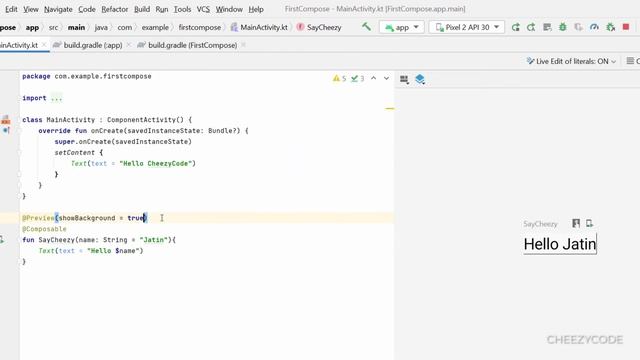
Task: Click the example breadcrumb
Action: 155,27
